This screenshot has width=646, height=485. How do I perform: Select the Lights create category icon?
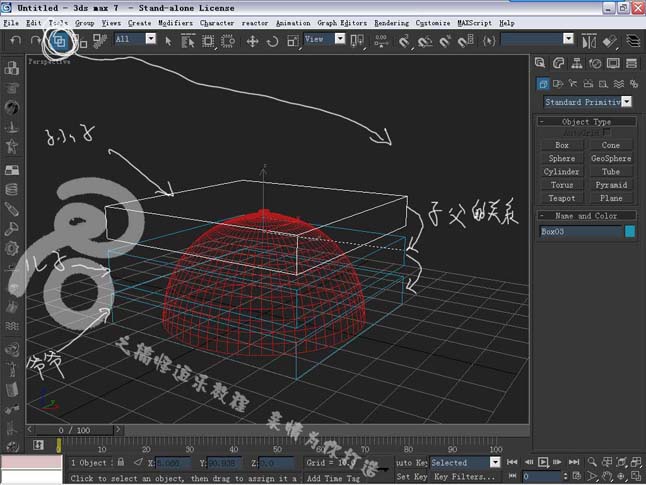pyautogui.click(x=573, y=84)
